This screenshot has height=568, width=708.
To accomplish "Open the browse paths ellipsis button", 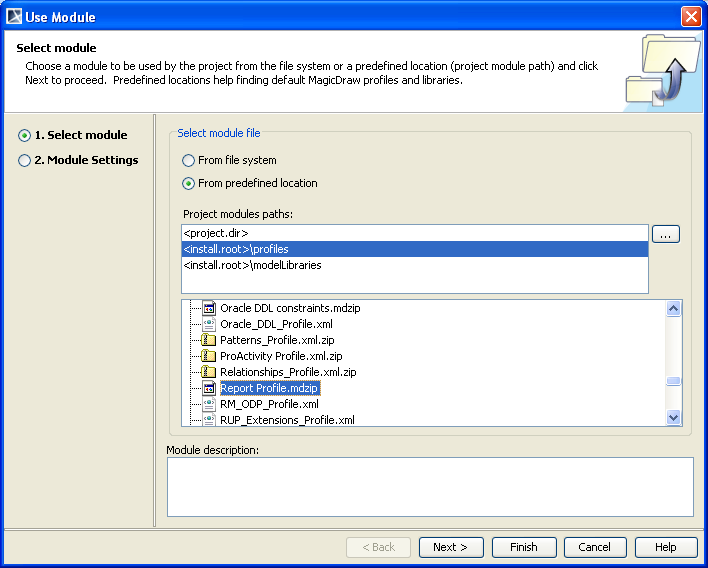I will point(666,233).
